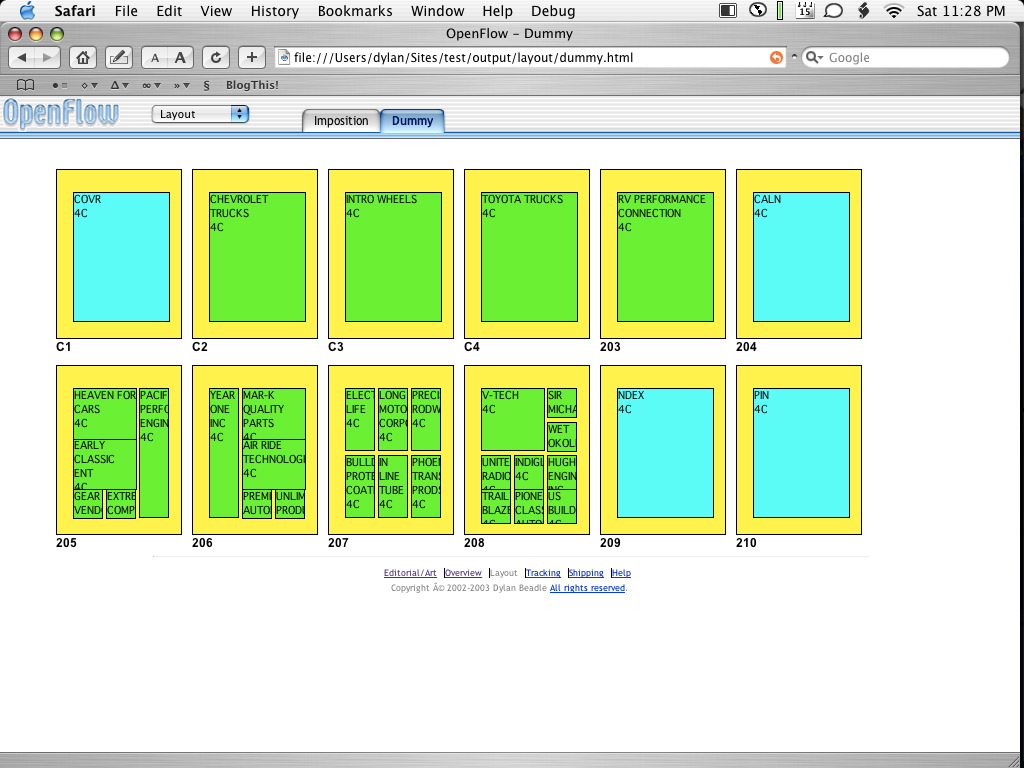This screenshot has width=1024, height=768.
Task: Click the plus Add Bookmark button
Action: coord(251,57)
